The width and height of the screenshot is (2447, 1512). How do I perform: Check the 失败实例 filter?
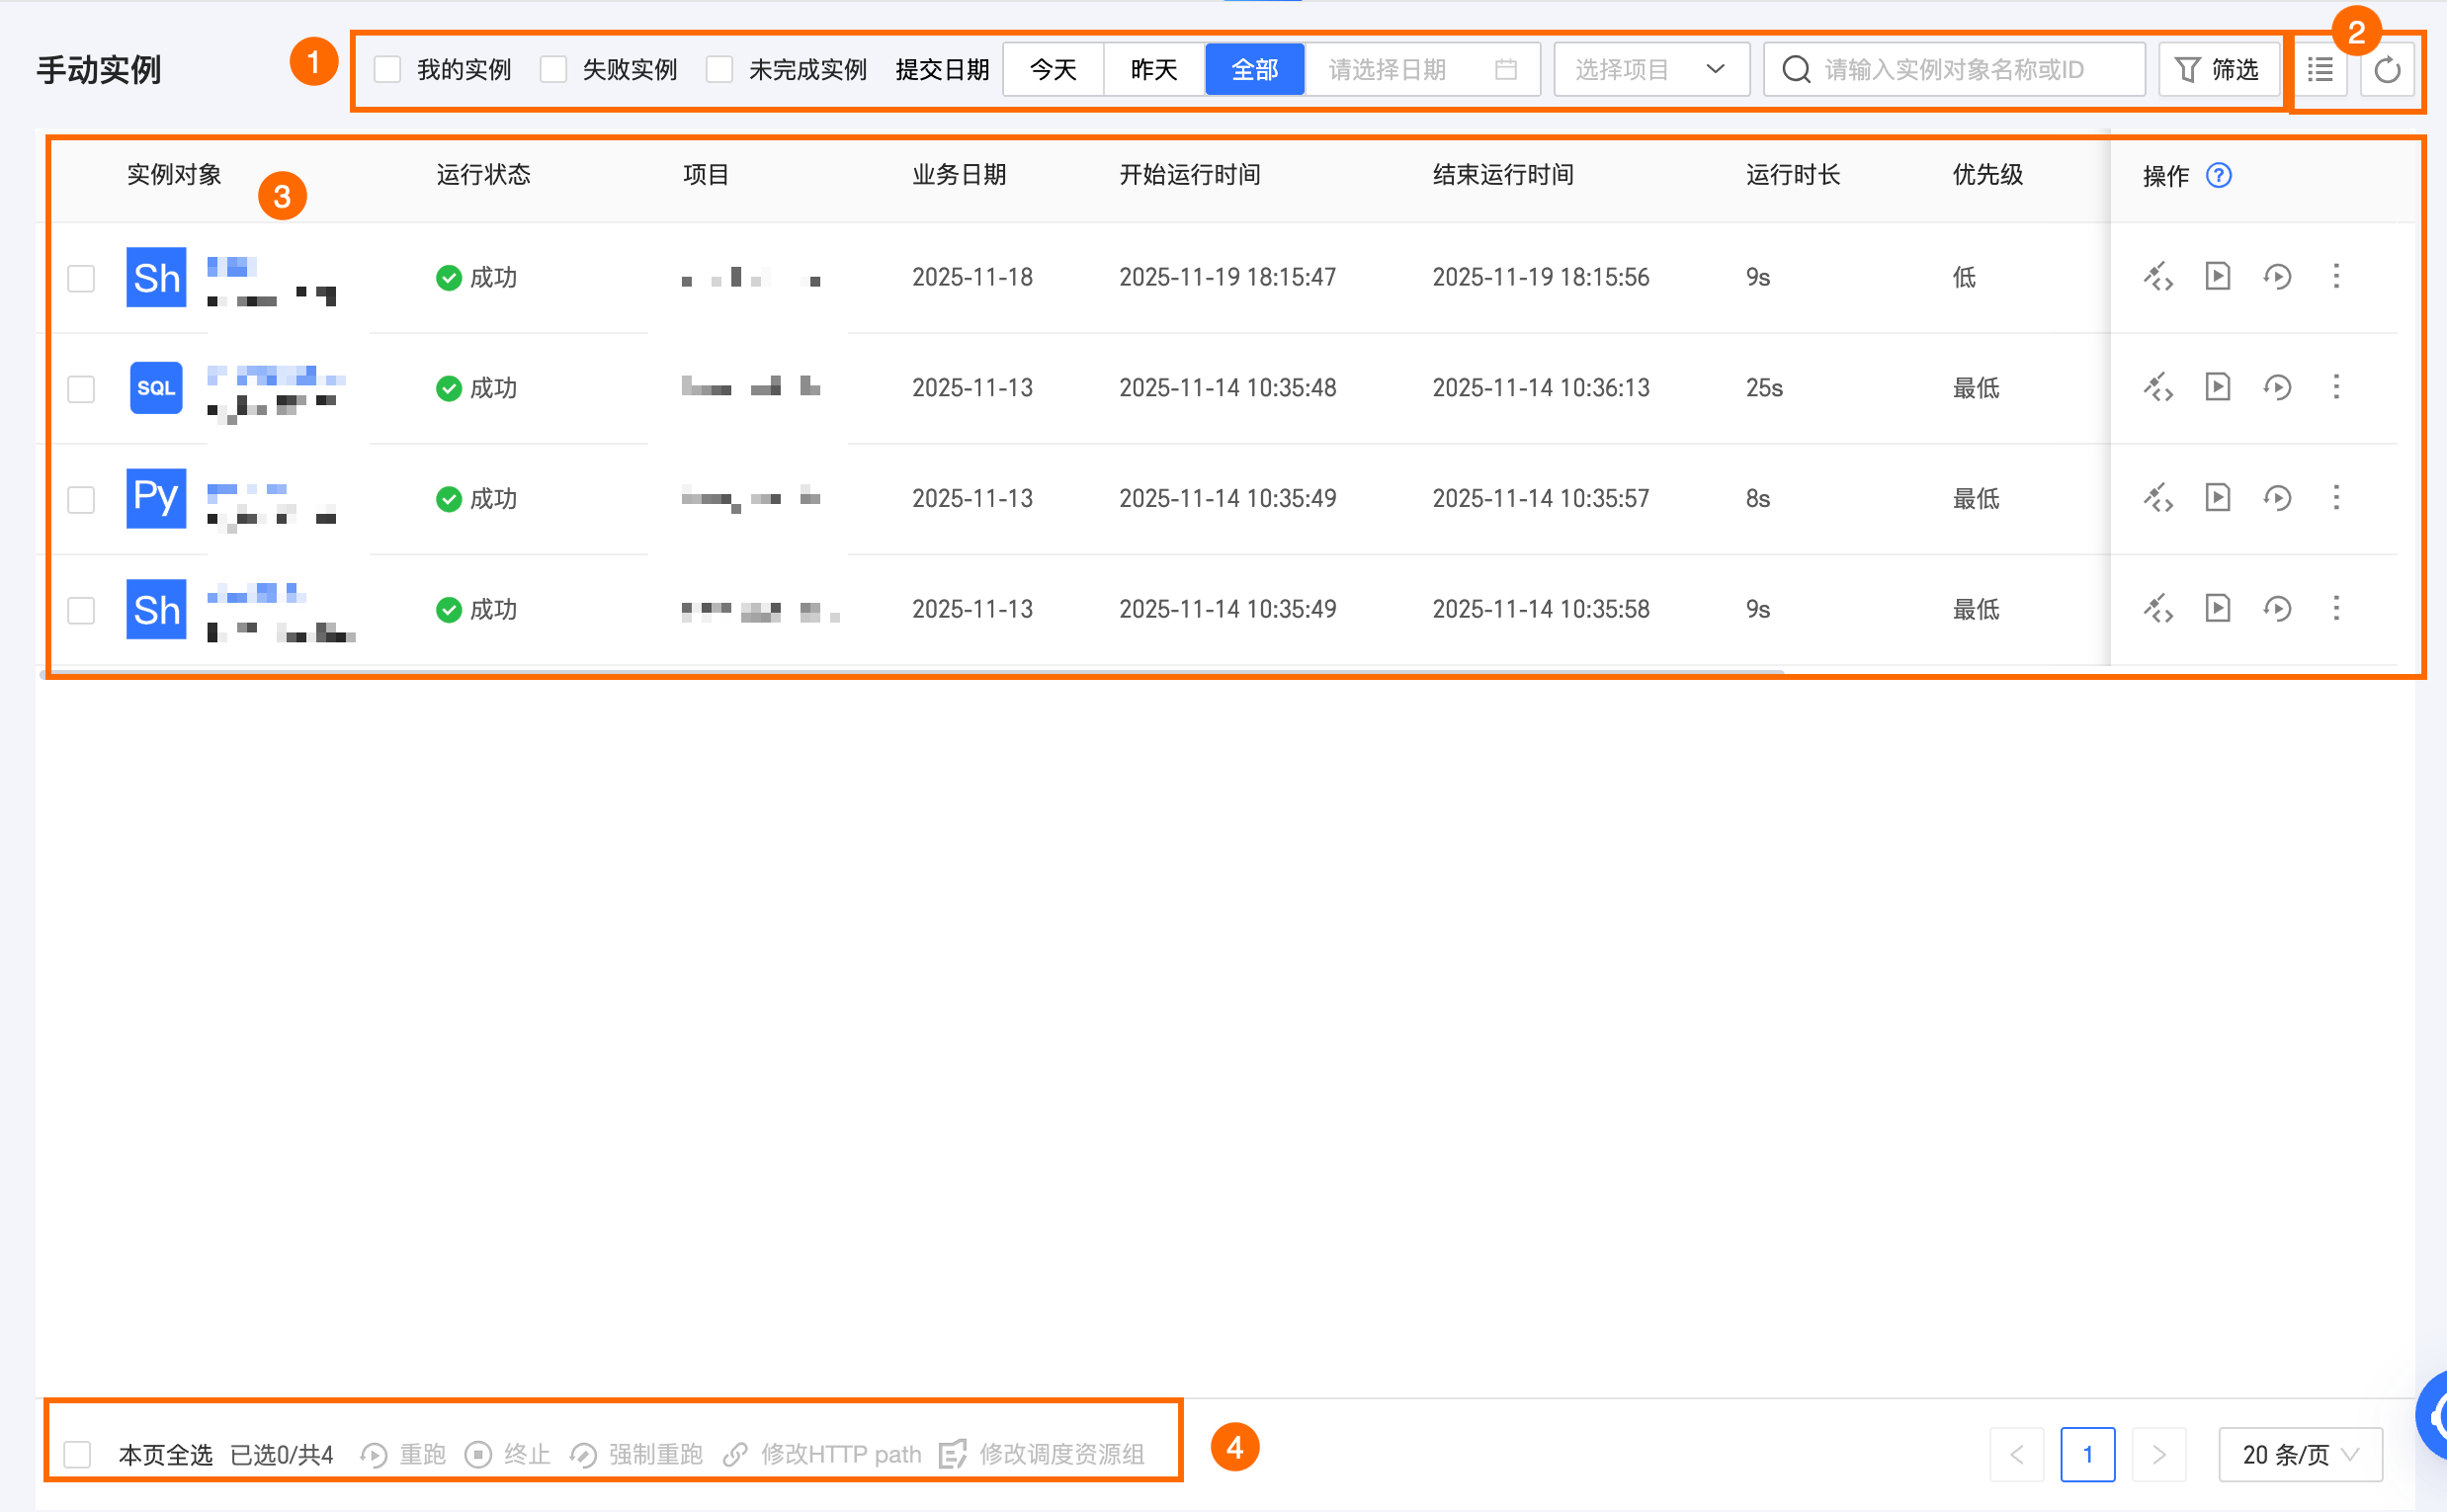tap(553, 70)
